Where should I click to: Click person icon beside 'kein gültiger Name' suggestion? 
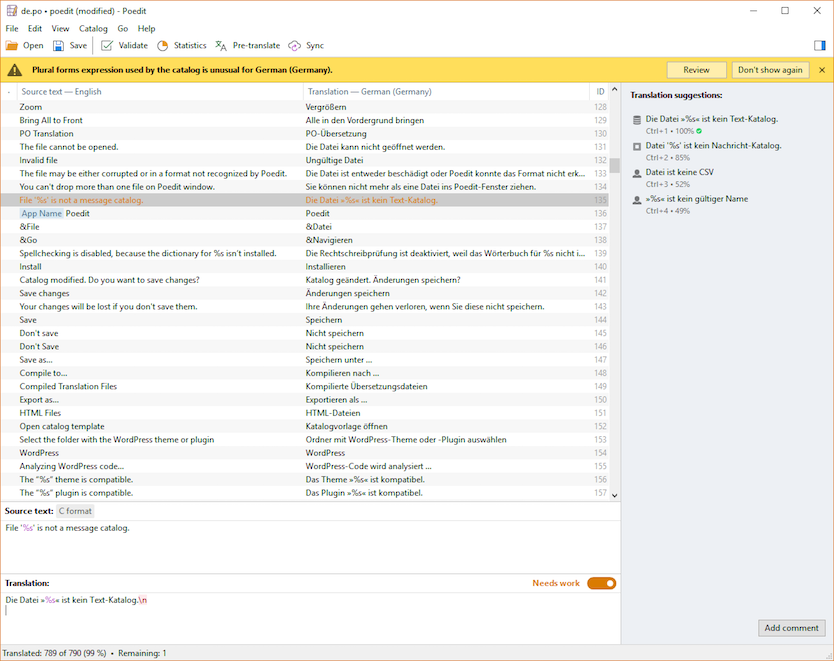637,200
